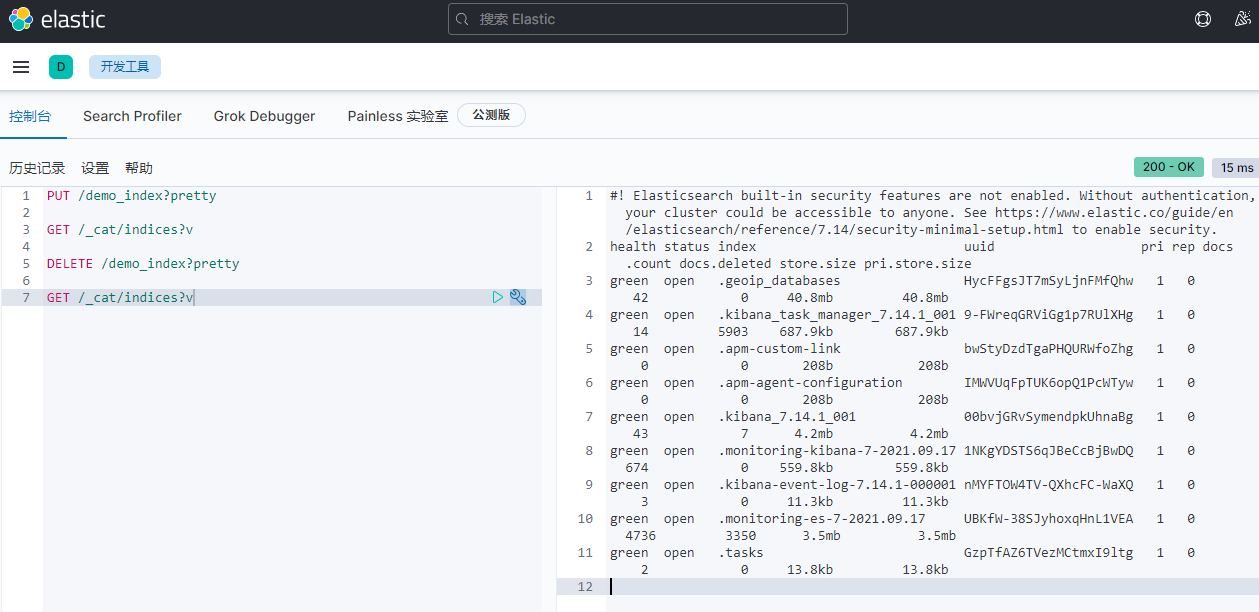Click the 开发工具 breadcrumb badge
The width and height of the screenshot is (1259, 612).
[125, 67]
